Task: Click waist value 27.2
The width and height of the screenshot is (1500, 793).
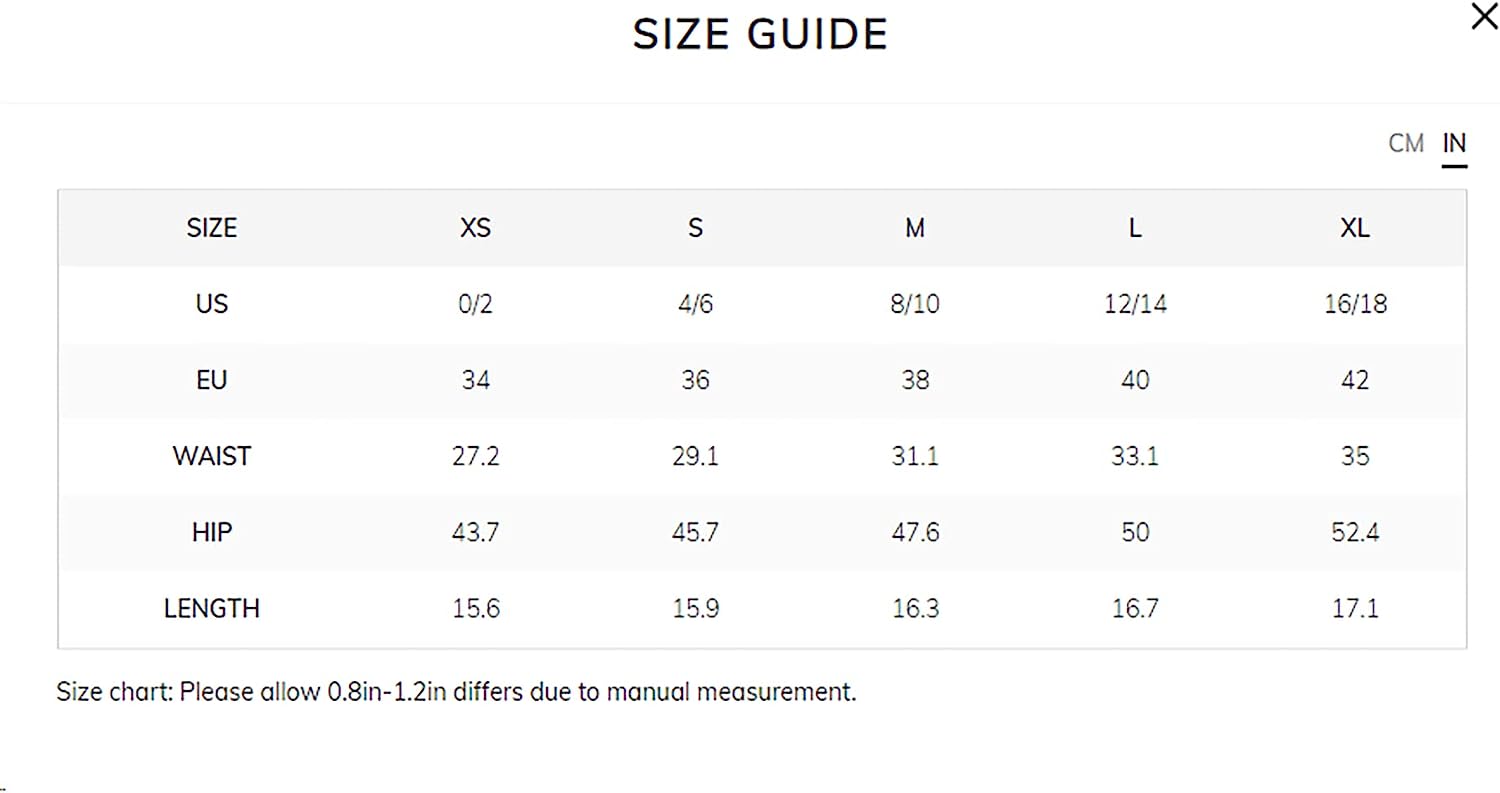Action: point(475,456)
